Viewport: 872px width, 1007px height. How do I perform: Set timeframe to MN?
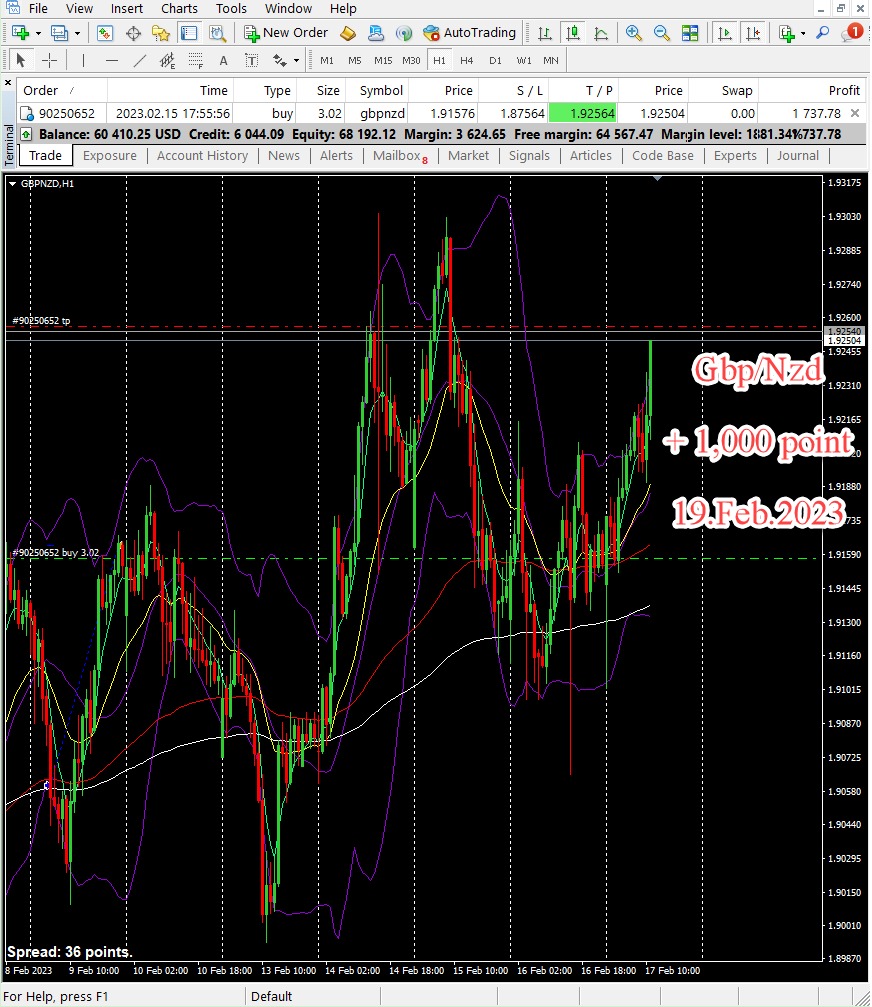(551, 60)
